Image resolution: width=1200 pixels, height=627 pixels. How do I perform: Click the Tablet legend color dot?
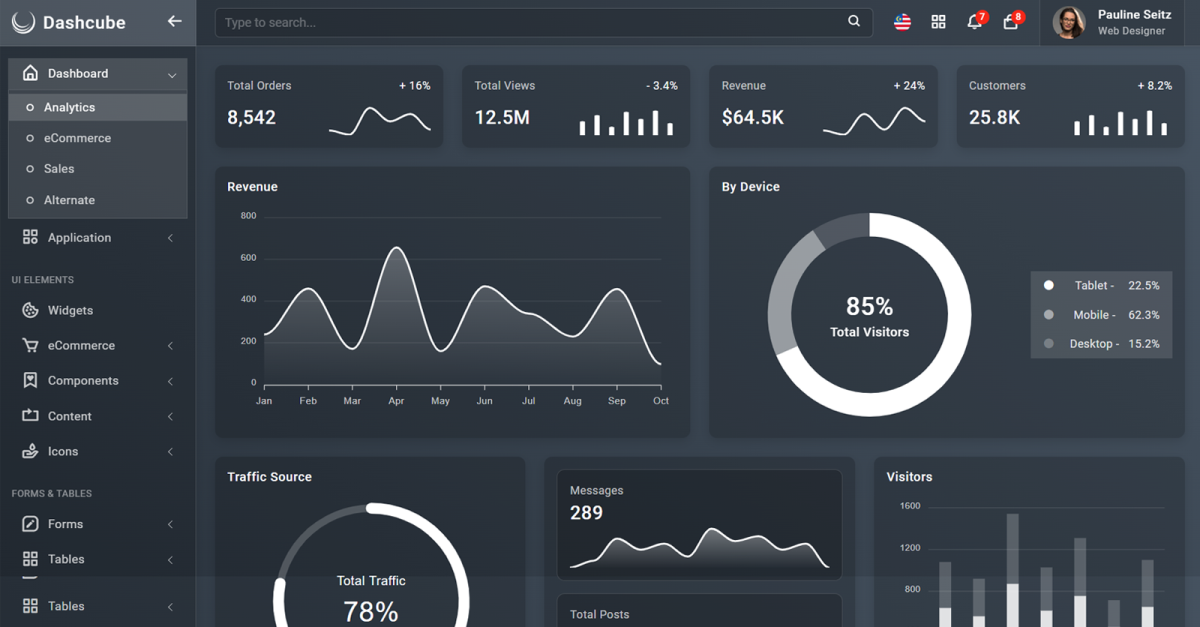[1048, 285]
